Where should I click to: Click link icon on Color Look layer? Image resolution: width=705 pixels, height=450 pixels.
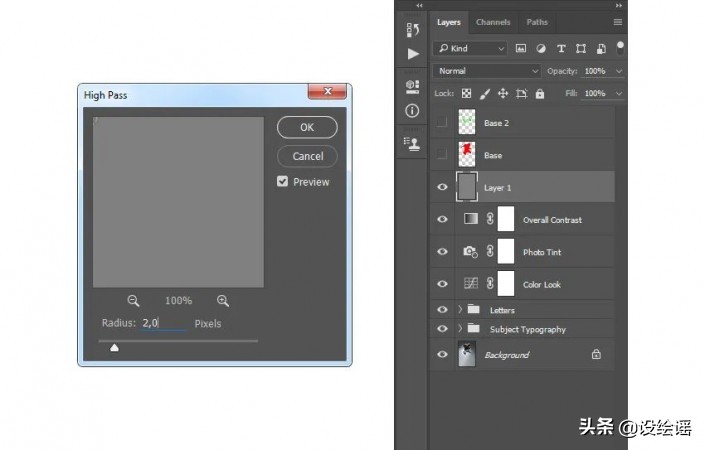pos(490,283)
